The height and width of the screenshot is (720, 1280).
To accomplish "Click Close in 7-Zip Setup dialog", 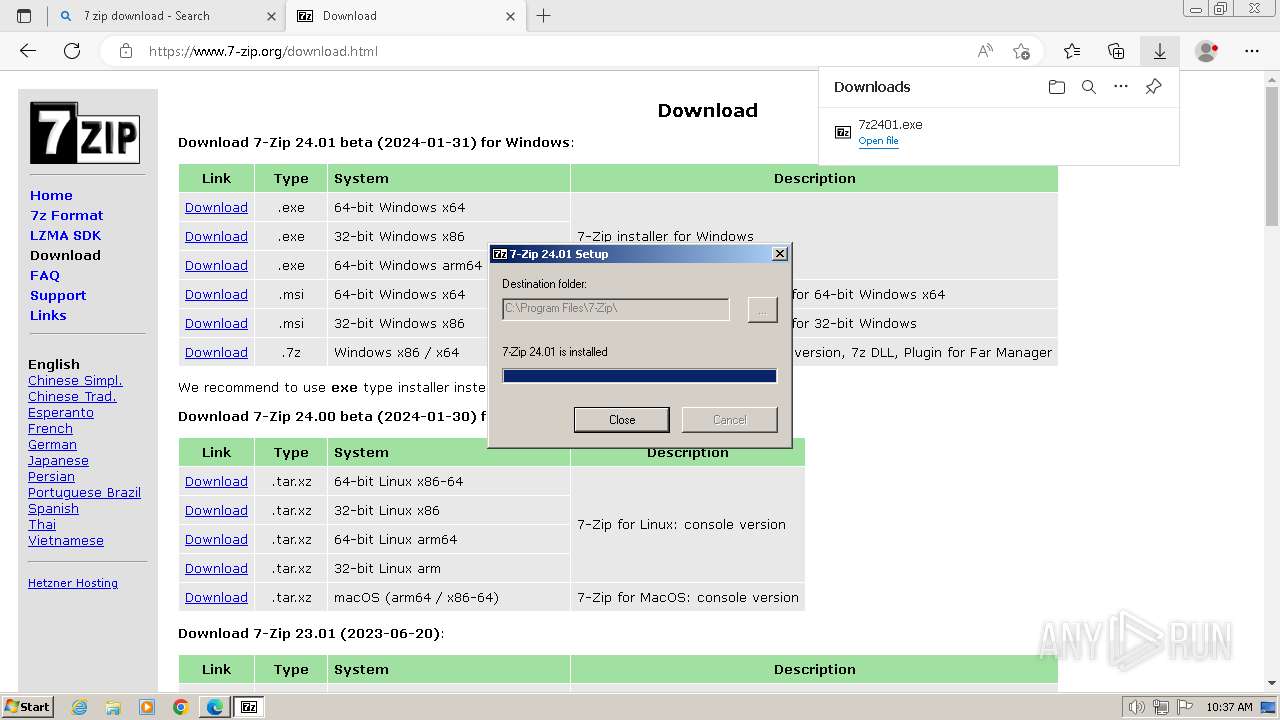I will click(622, 420).
